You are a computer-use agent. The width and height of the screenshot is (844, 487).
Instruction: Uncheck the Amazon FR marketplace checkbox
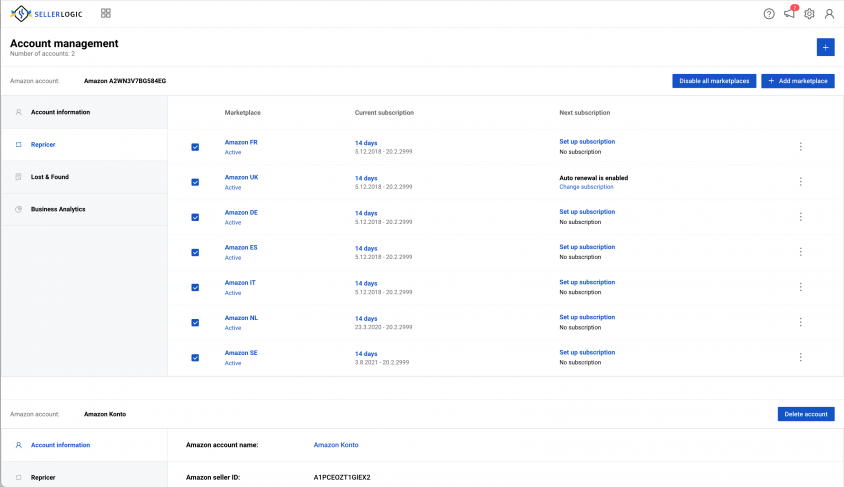[x=195, y=147]
